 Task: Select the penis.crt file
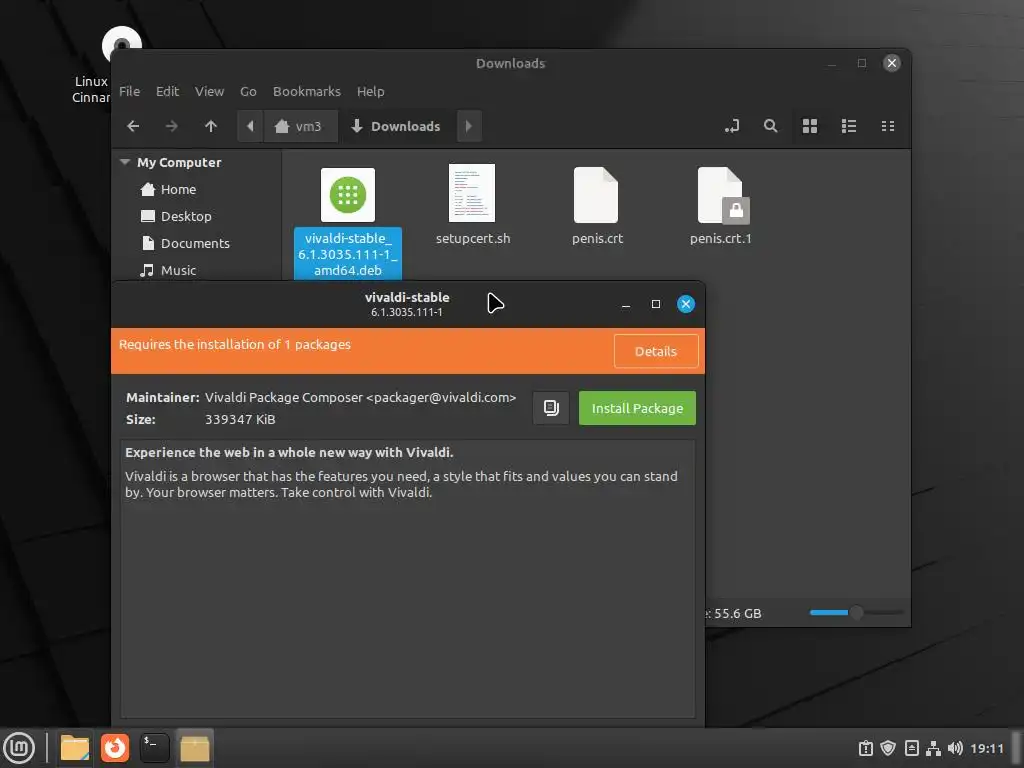[596, 205]
